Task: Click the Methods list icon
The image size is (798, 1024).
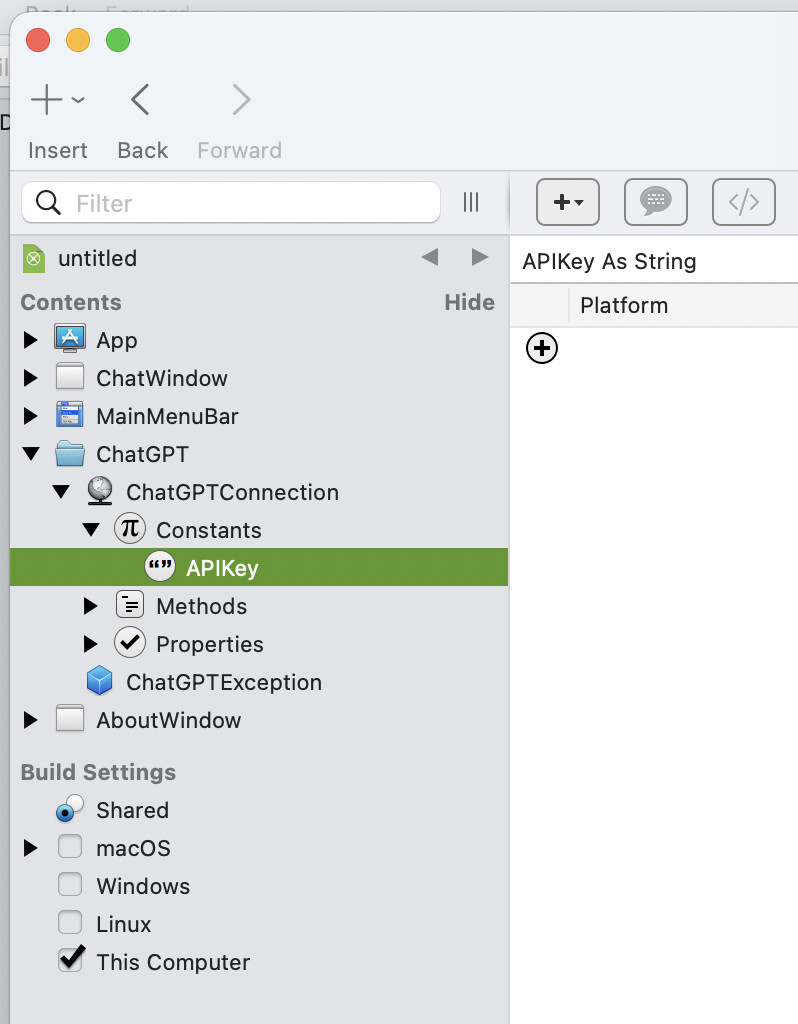Action: [130, 605]
